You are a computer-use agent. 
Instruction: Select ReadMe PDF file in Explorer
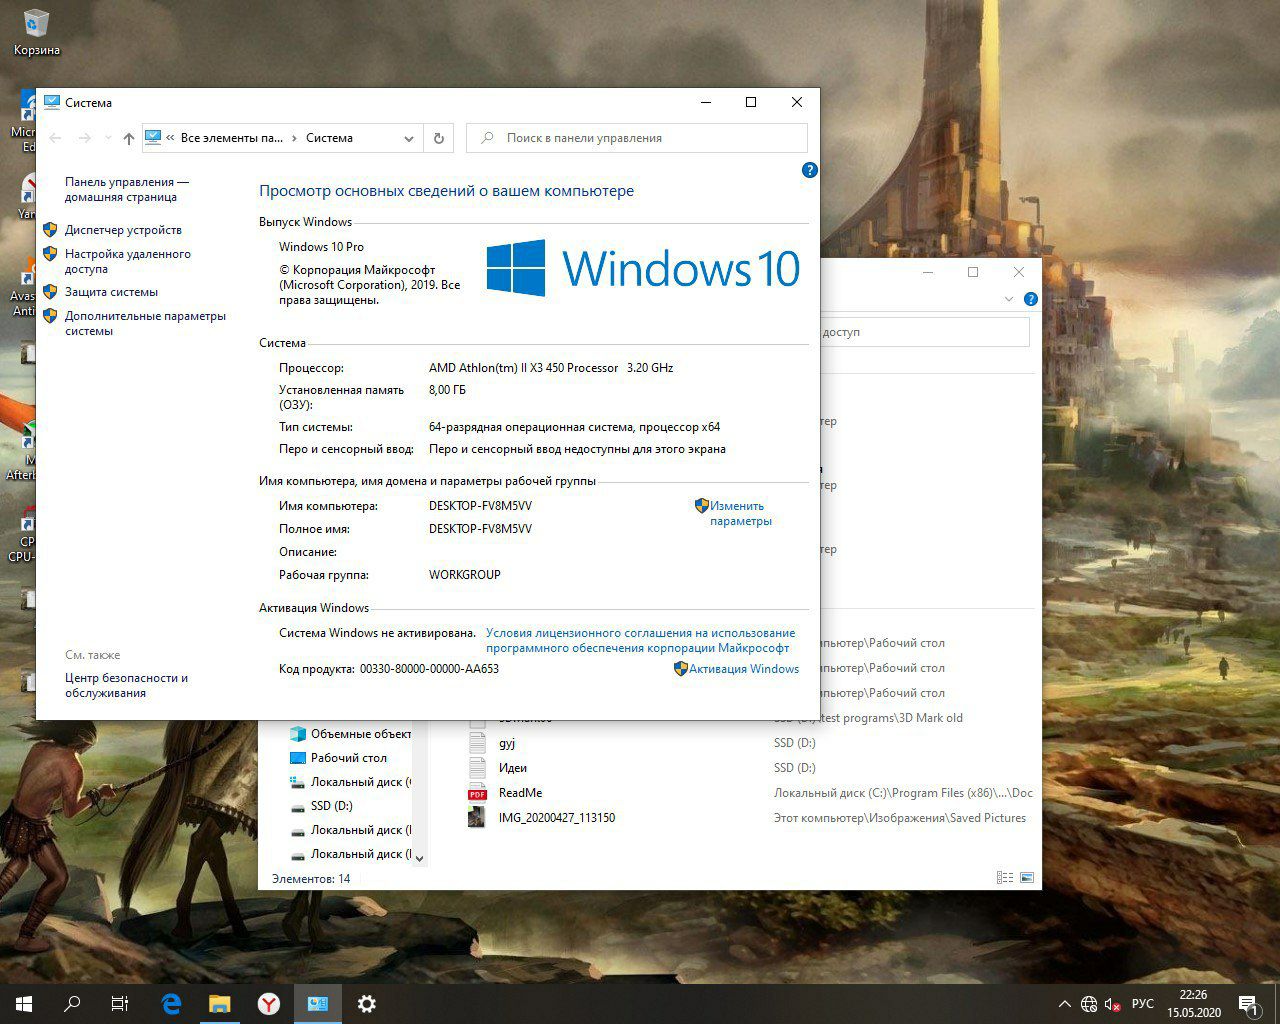(520, 793)
